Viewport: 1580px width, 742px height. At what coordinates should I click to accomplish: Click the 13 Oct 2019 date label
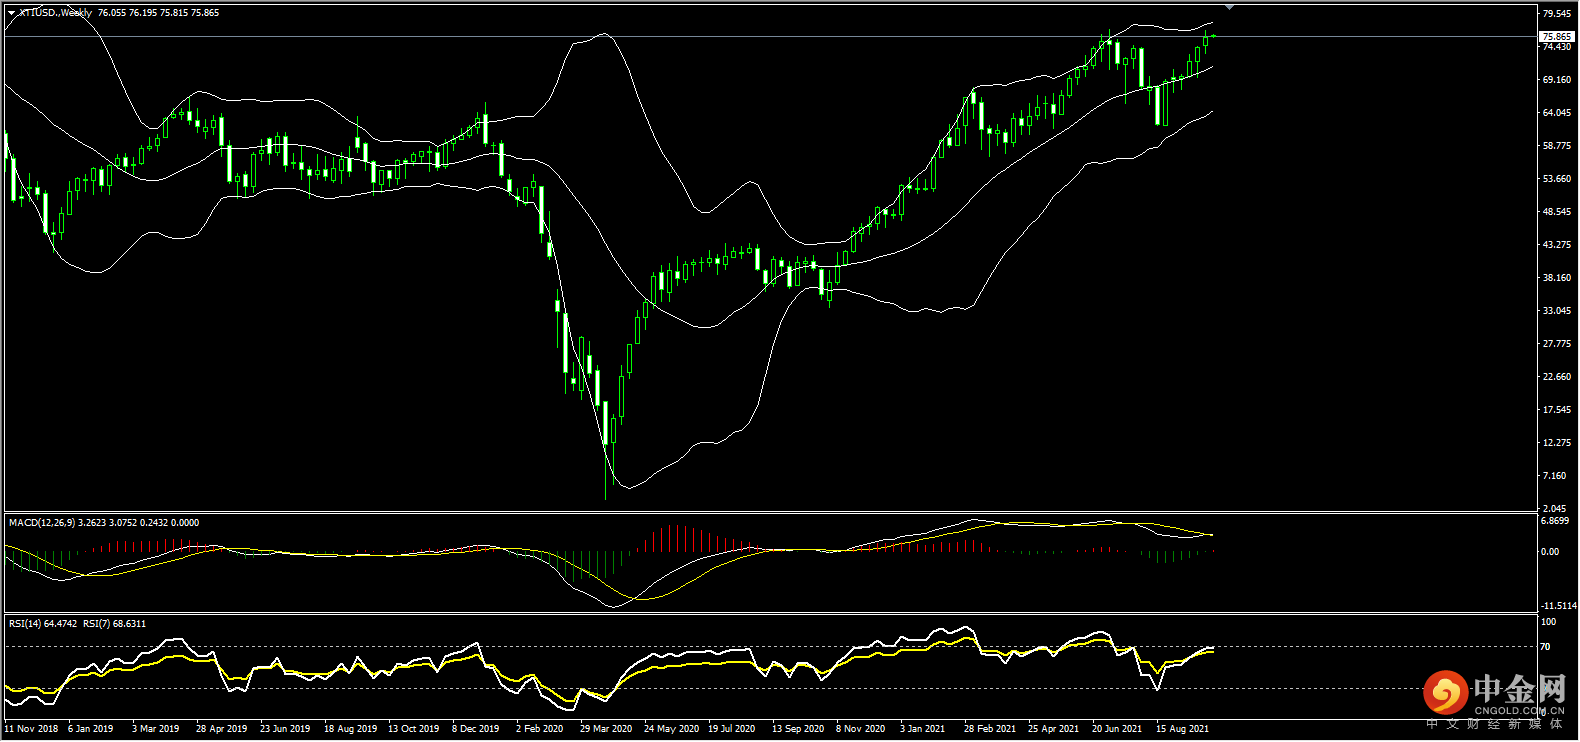click(414, 729)
